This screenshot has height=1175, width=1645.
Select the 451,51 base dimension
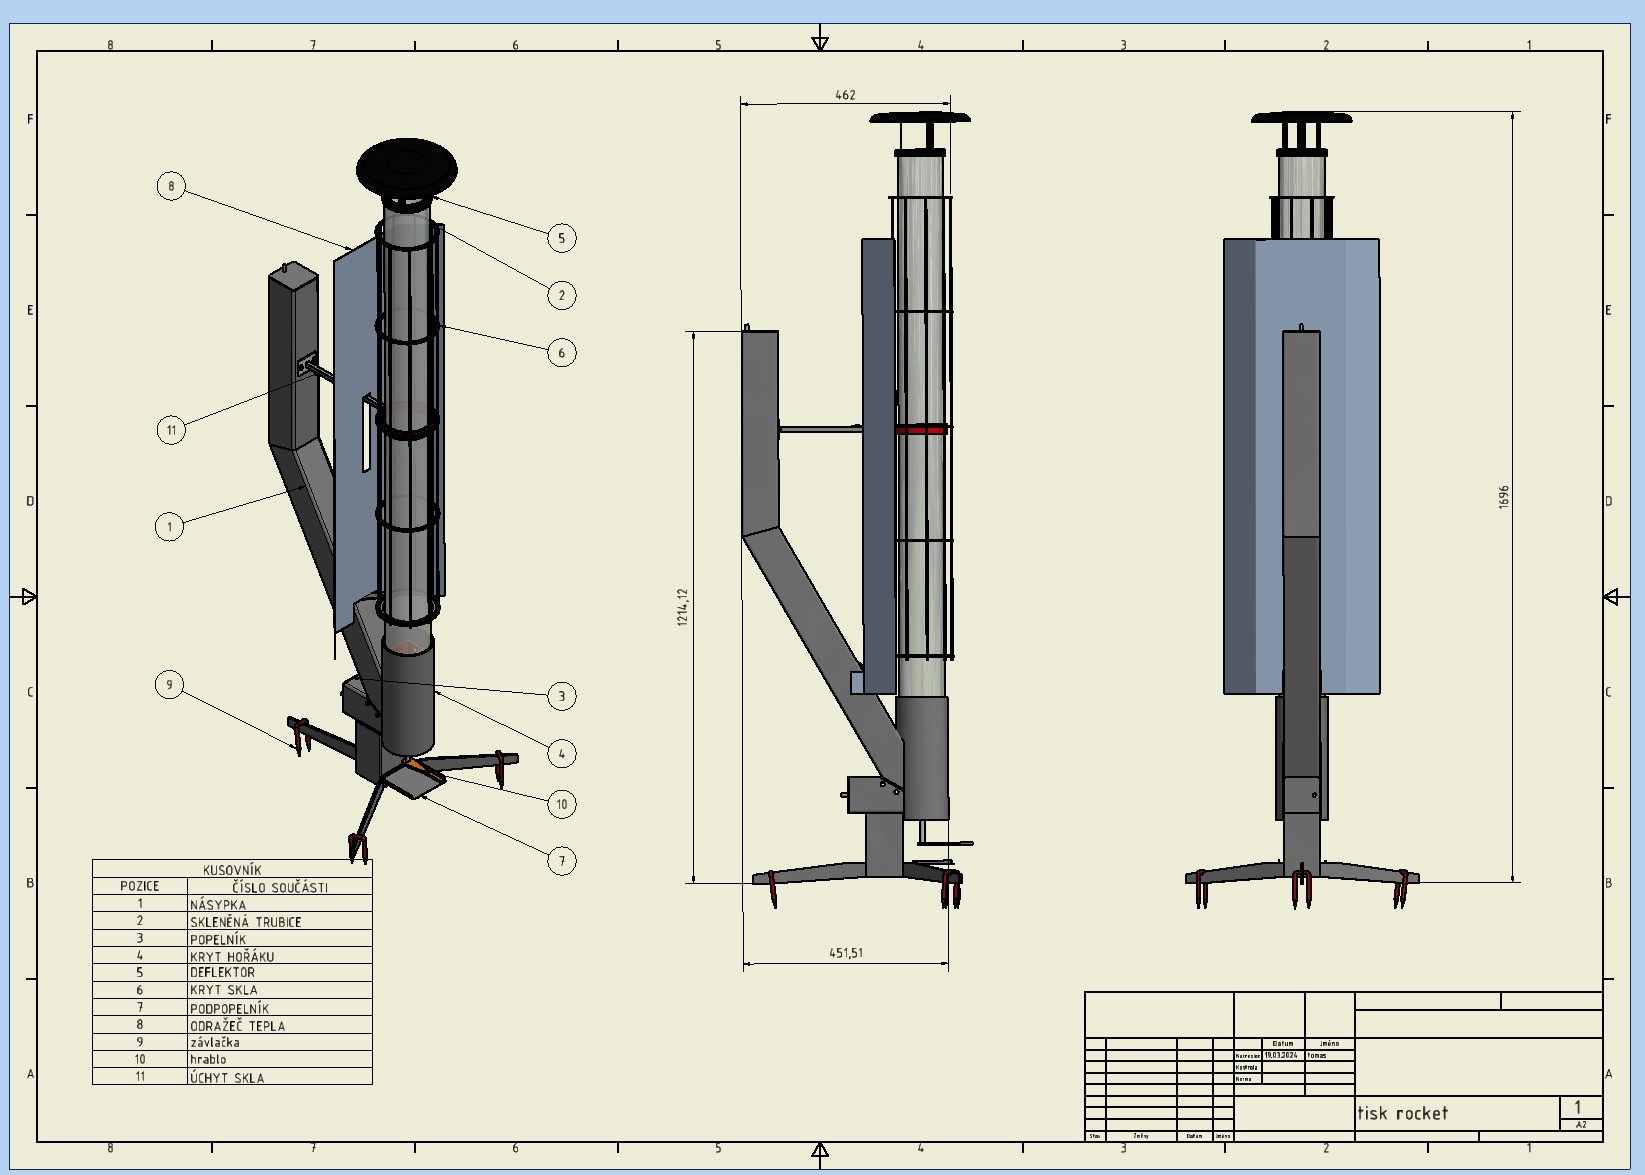(846, 953)
